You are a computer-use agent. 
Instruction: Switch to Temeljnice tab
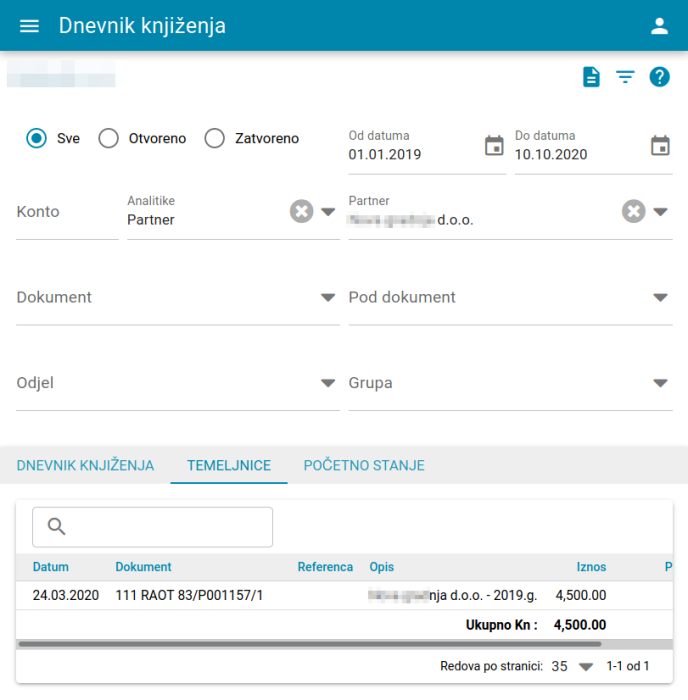point(229,466)
